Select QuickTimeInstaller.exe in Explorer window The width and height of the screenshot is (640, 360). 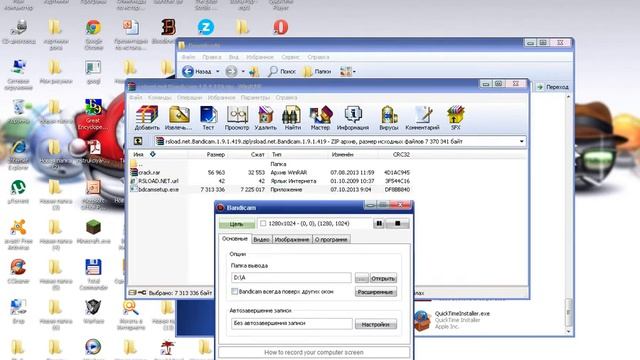point(453,320)
